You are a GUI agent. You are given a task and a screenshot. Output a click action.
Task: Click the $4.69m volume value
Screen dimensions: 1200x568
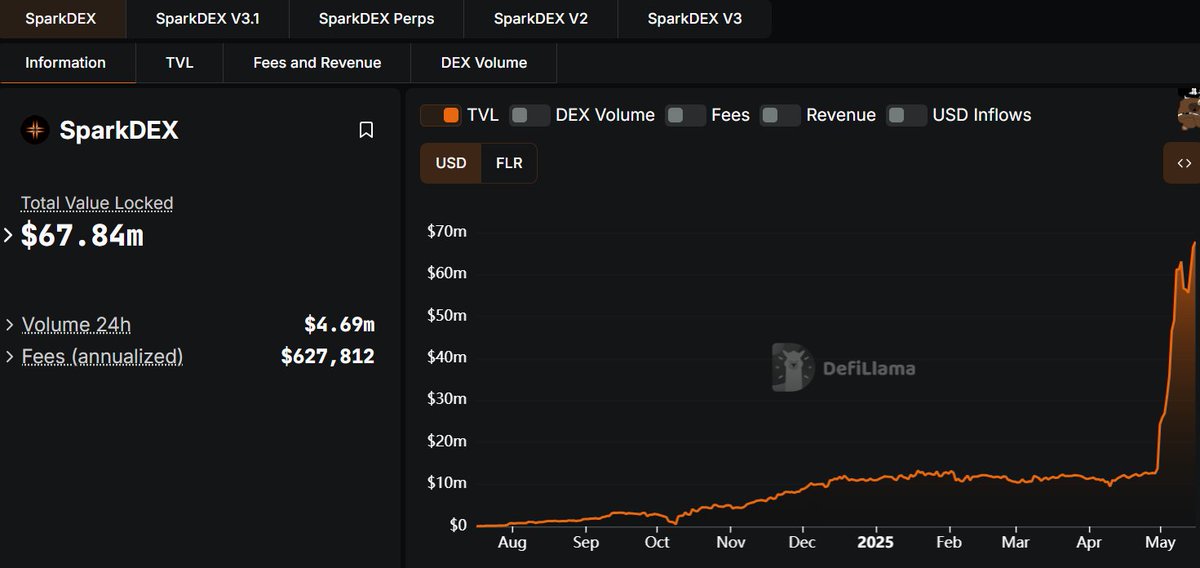[x=340, y=325]
